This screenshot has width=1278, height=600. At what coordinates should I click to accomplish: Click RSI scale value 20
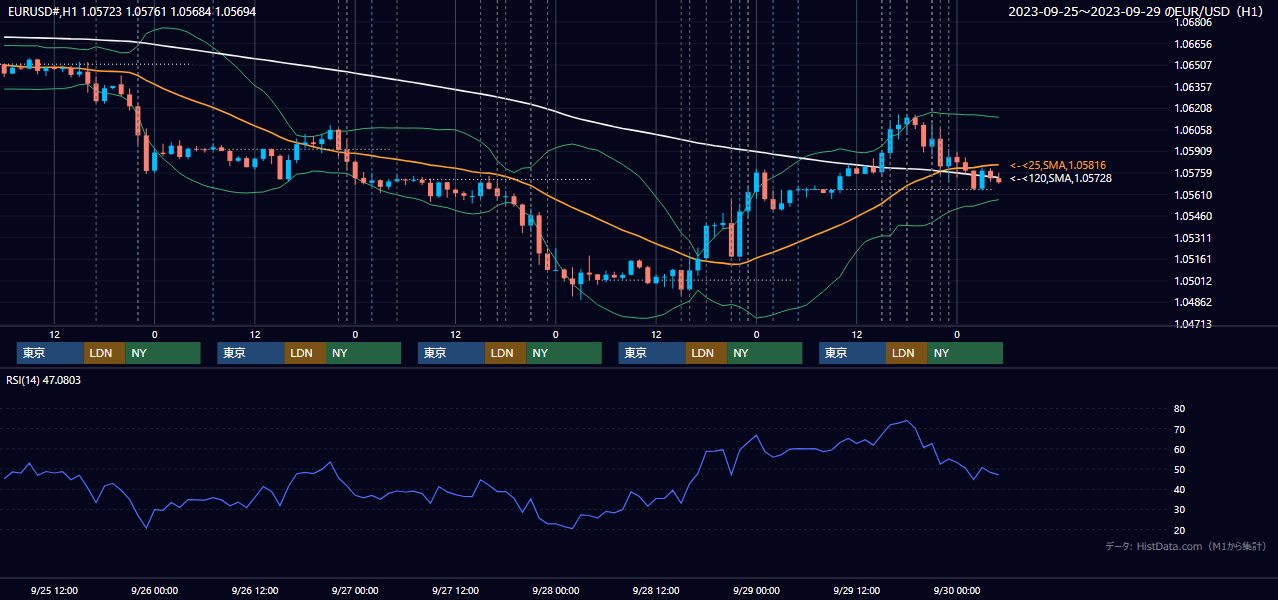(x=1179, y=530)
